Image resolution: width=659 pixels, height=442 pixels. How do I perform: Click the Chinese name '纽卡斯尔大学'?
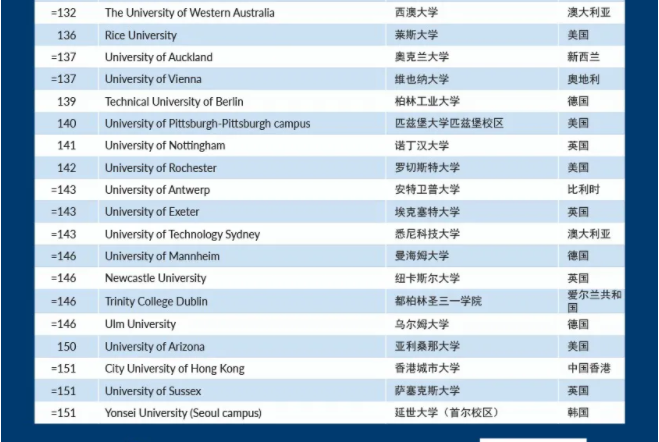coord(427,278)
